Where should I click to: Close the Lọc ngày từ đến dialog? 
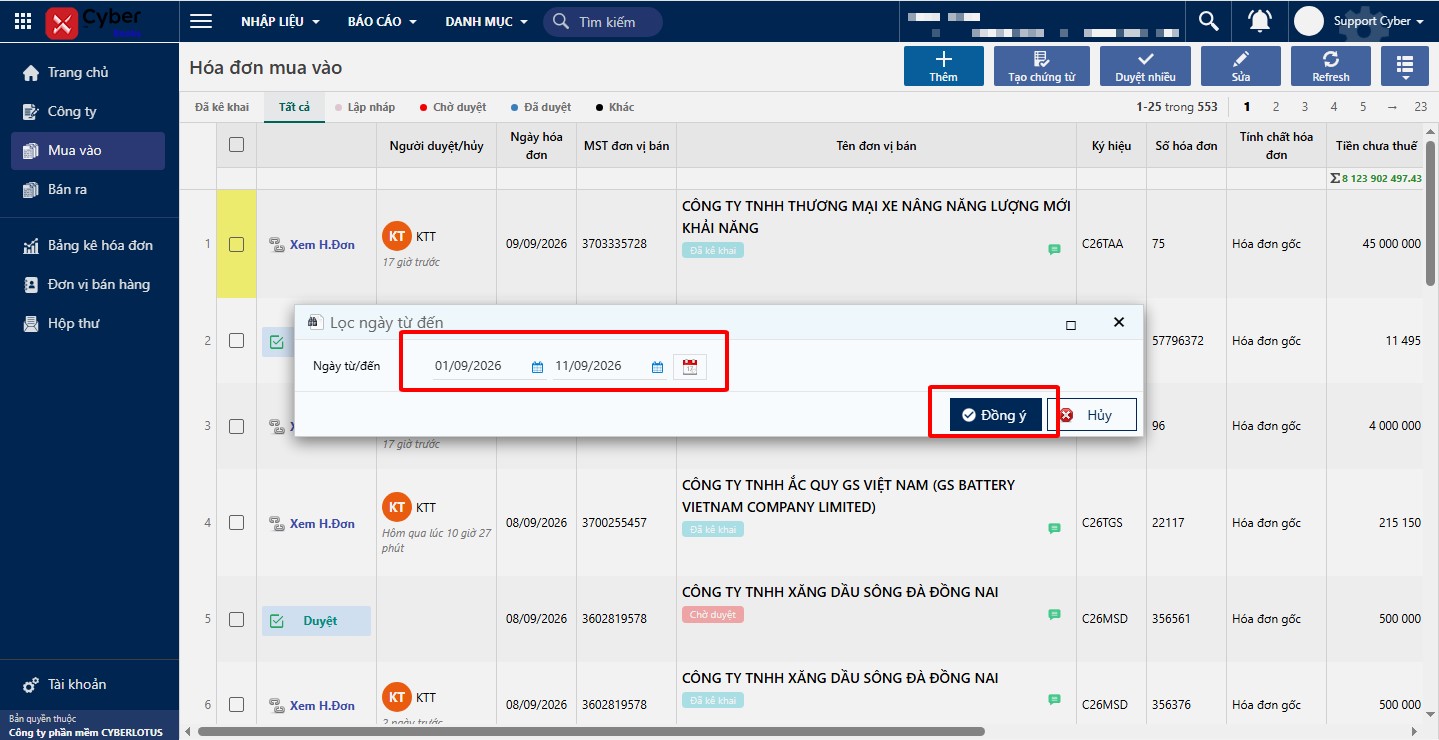tap(1119, 322)
